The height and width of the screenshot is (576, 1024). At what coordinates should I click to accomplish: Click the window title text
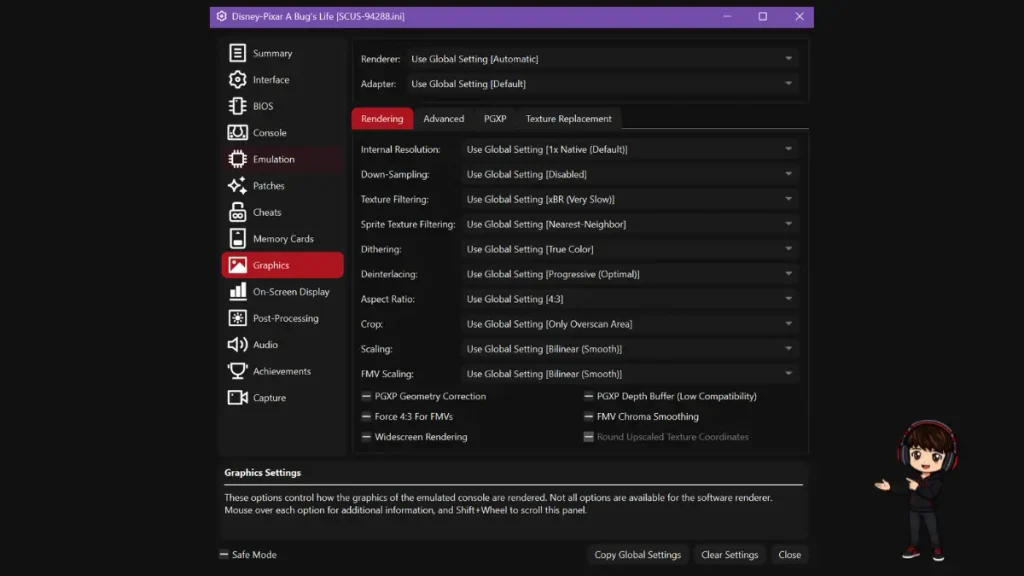[x=318, y=16]
